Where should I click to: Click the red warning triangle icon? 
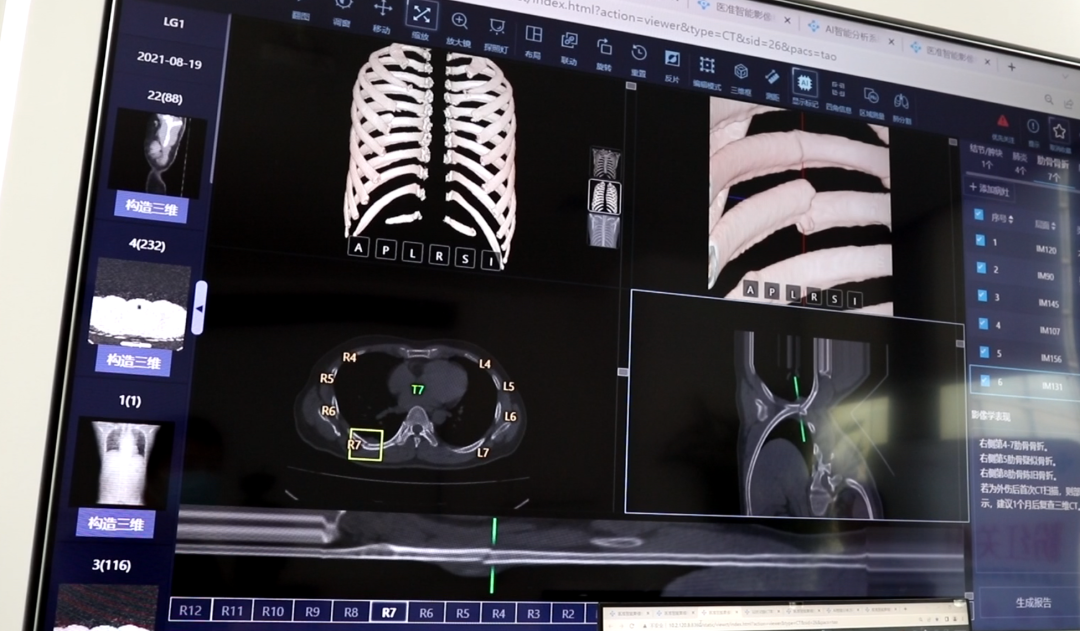click(1002, 122)
